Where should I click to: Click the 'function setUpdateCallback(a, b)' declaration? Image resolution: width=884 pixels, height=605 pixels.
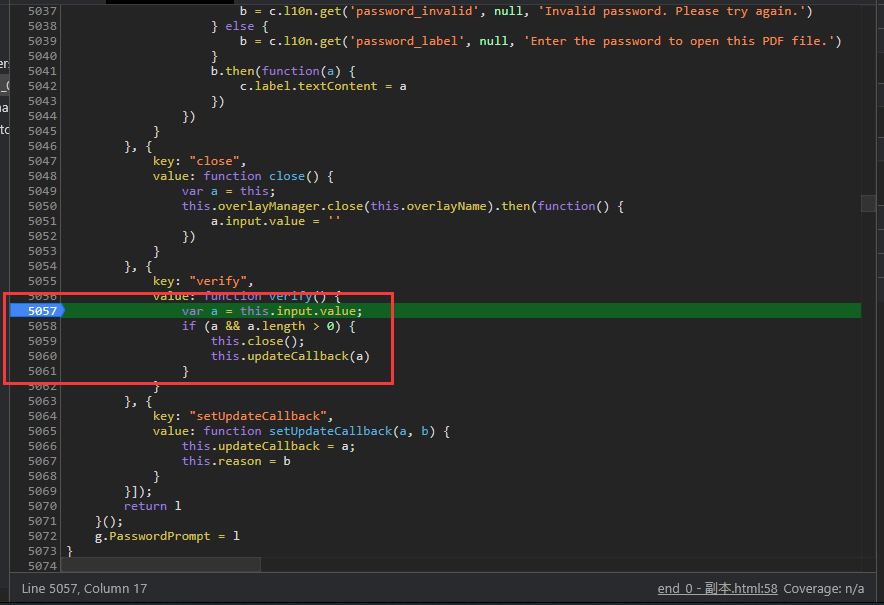tap(319, 431)
